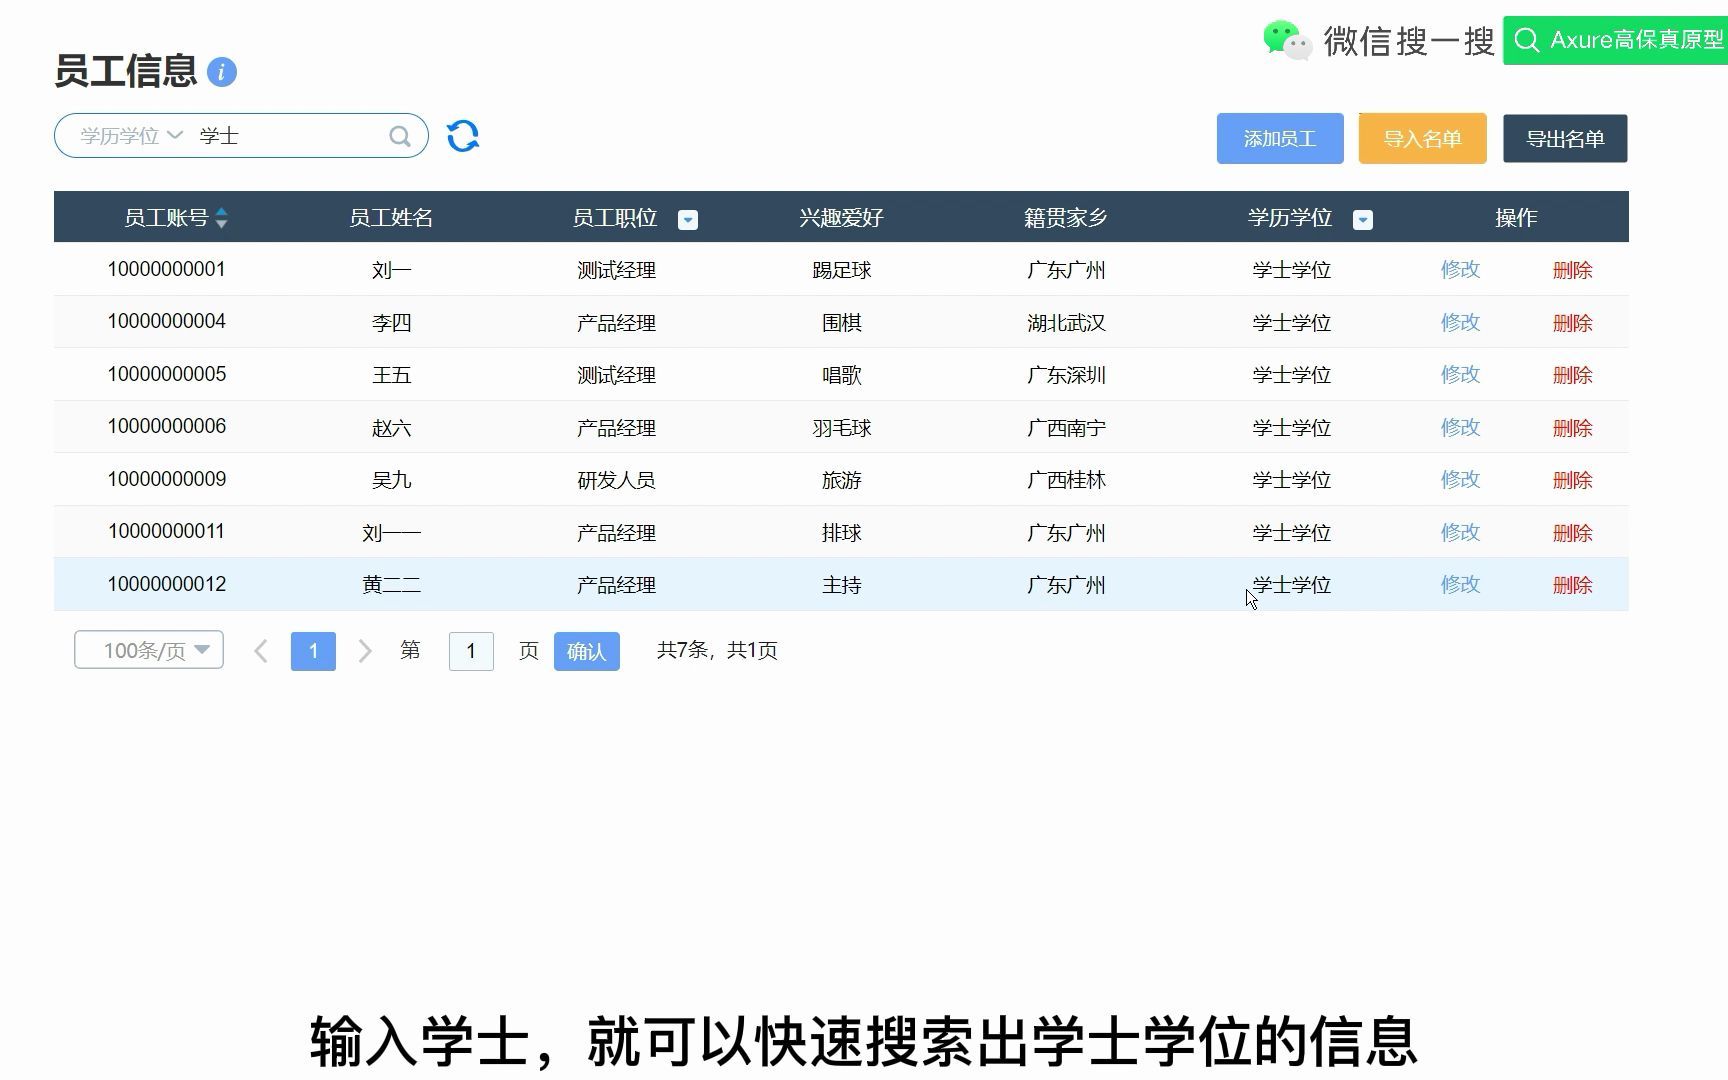1728x1080 pixels.
Task: Click the 共7条，共1页 total count text
Action: click(x=717, y=651)
